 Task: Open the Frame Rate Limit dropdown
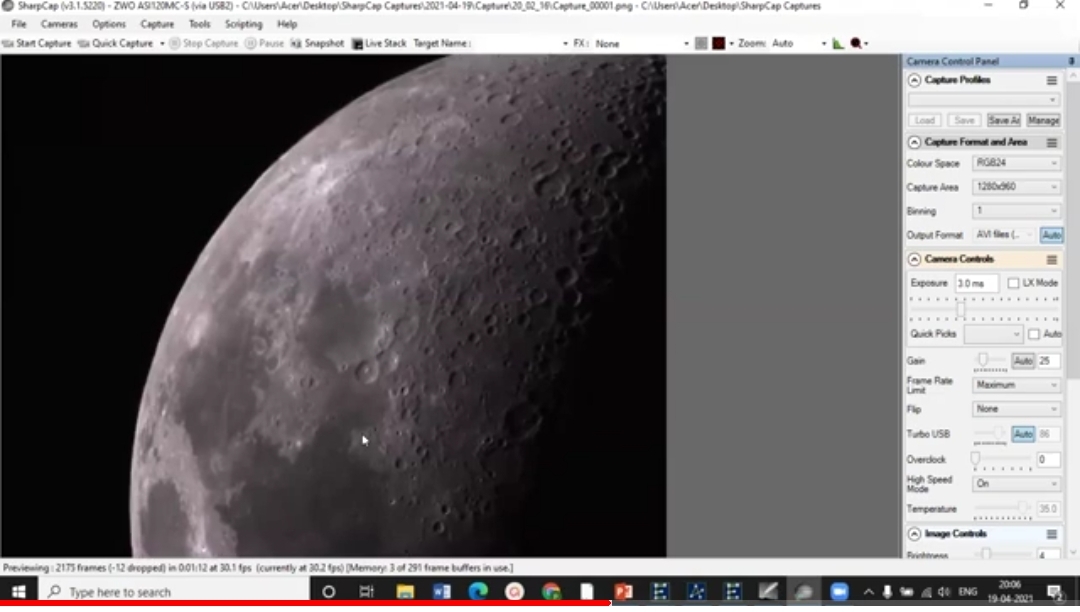(1016, 385)
